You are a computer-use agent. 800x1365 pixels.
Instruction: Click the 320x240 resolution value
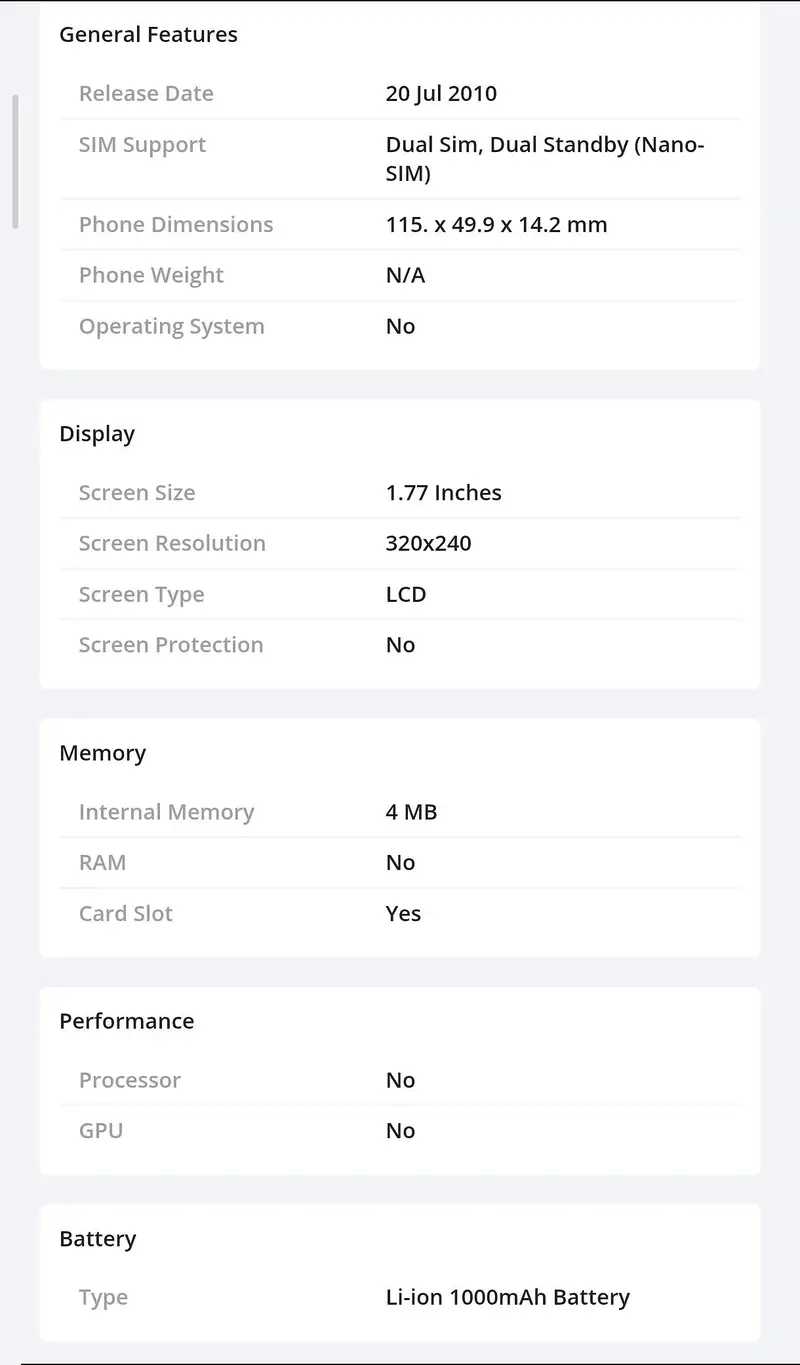428,544
